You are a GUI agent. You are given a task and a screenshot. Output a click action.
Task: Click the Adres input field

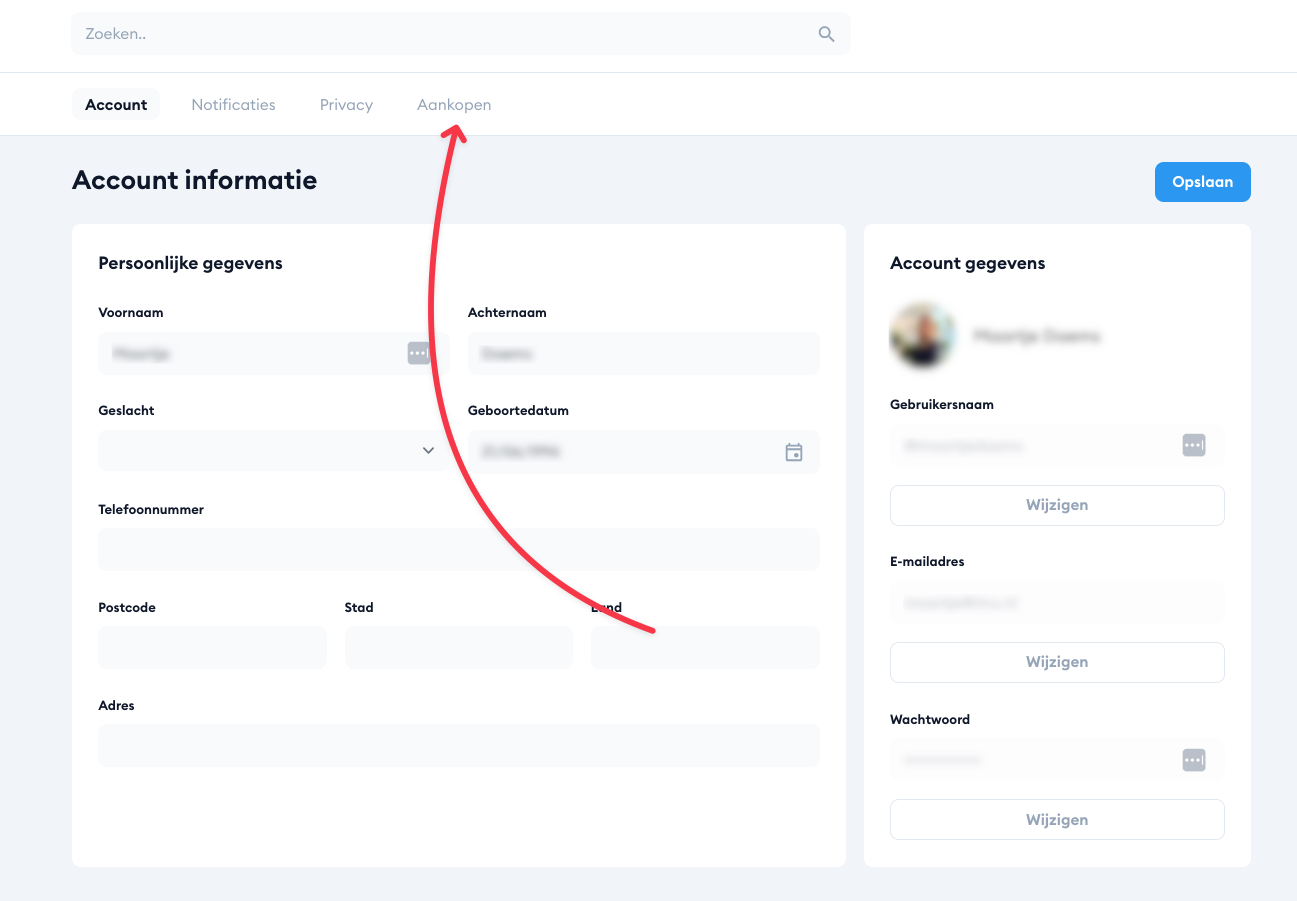coord(458,746)
